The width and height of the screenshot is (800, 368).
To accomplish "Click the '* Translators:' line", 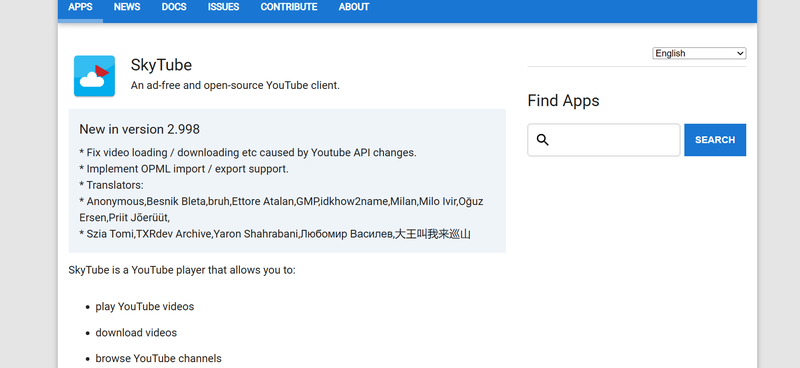I will point(111,185).
